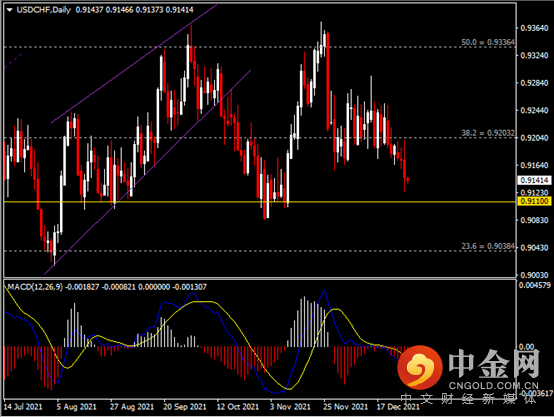554x417 pixels.
Task: Select the 23.6 = 0.90384 Fibonacci label
Action: [x=488, y=246]
